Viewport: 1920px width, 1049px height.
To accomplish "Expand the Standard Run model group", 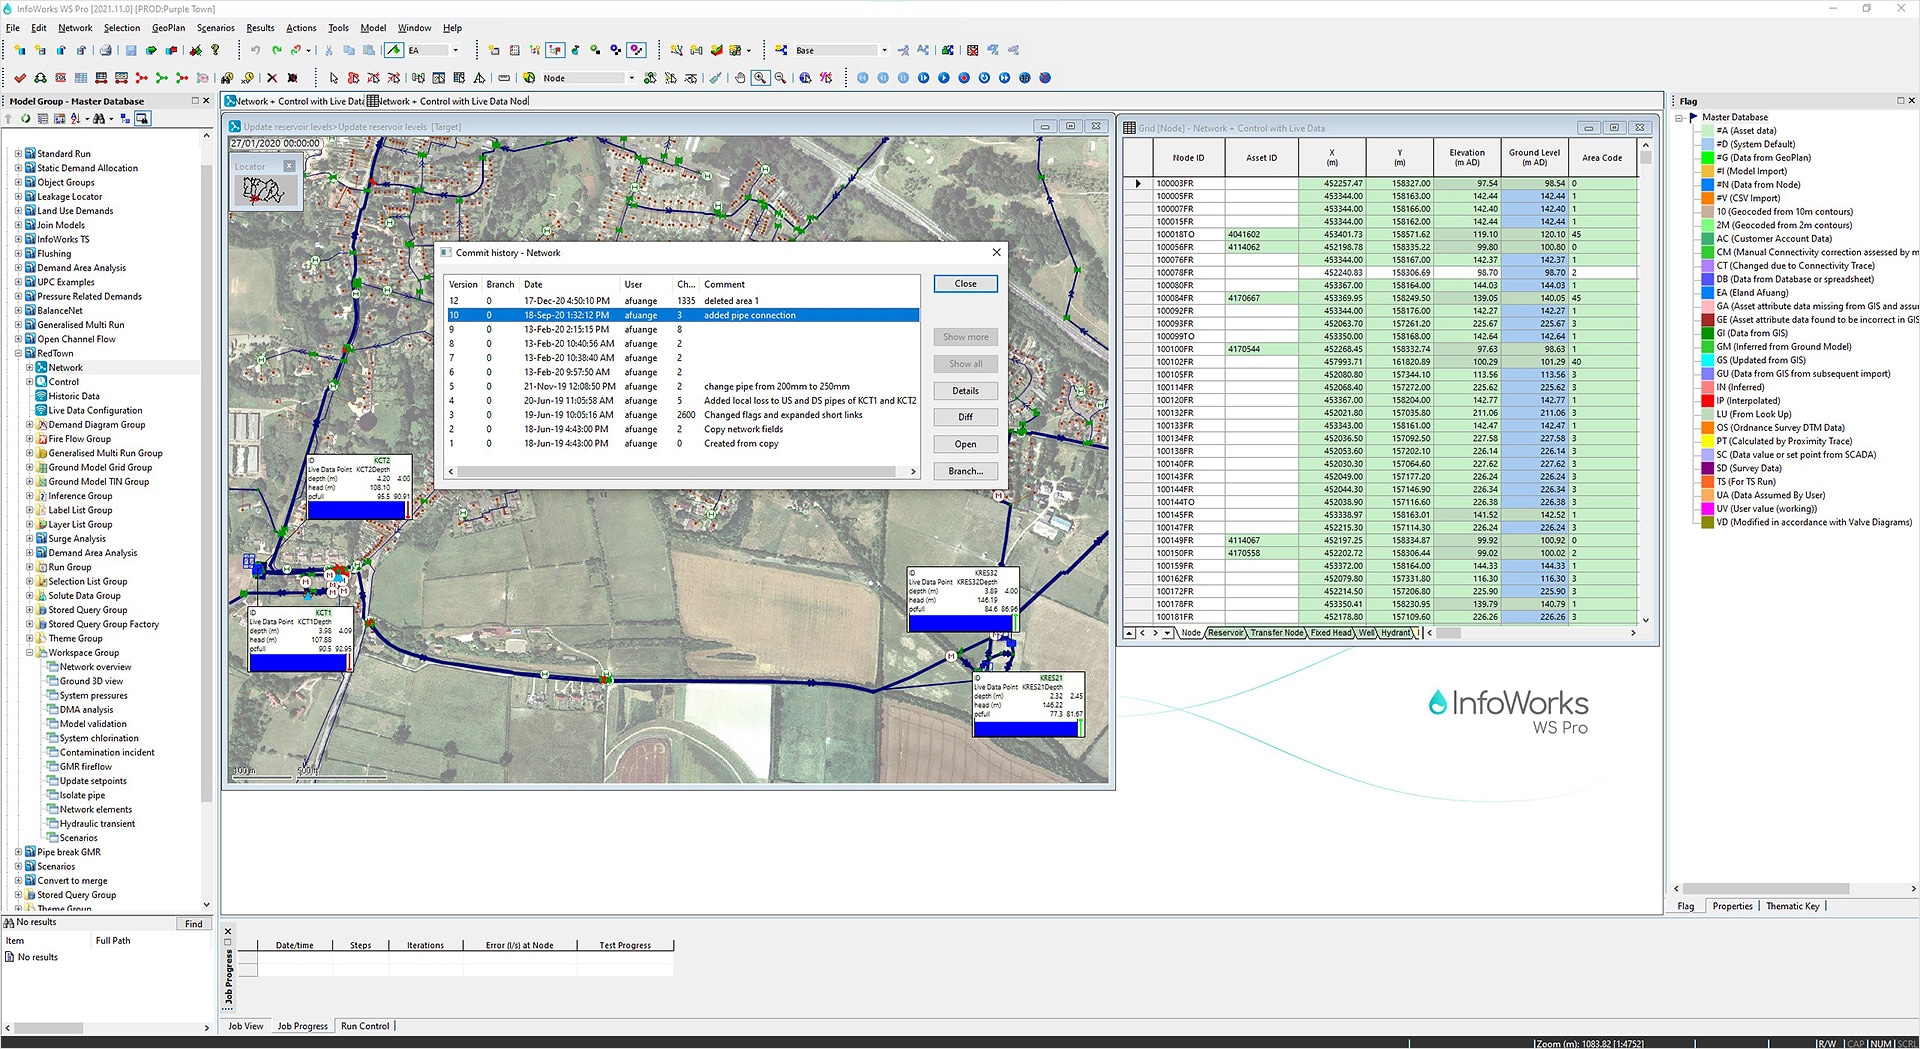I will (x=18, y=154).
